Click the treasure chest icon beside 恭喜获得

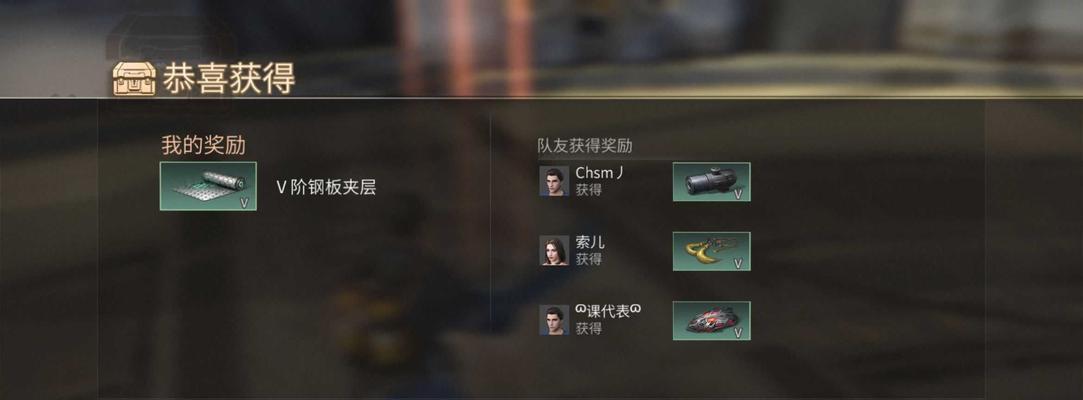click(x=134, y=78)
